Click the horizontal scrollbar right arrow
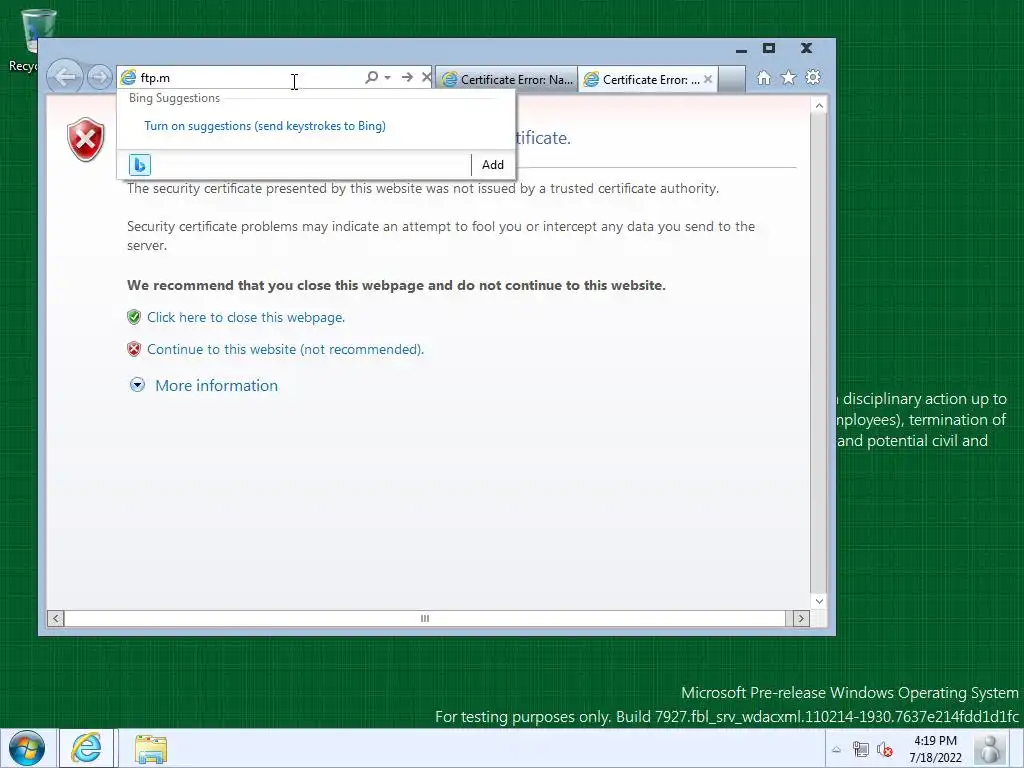1024x768 pixels. tap(801, 618)
